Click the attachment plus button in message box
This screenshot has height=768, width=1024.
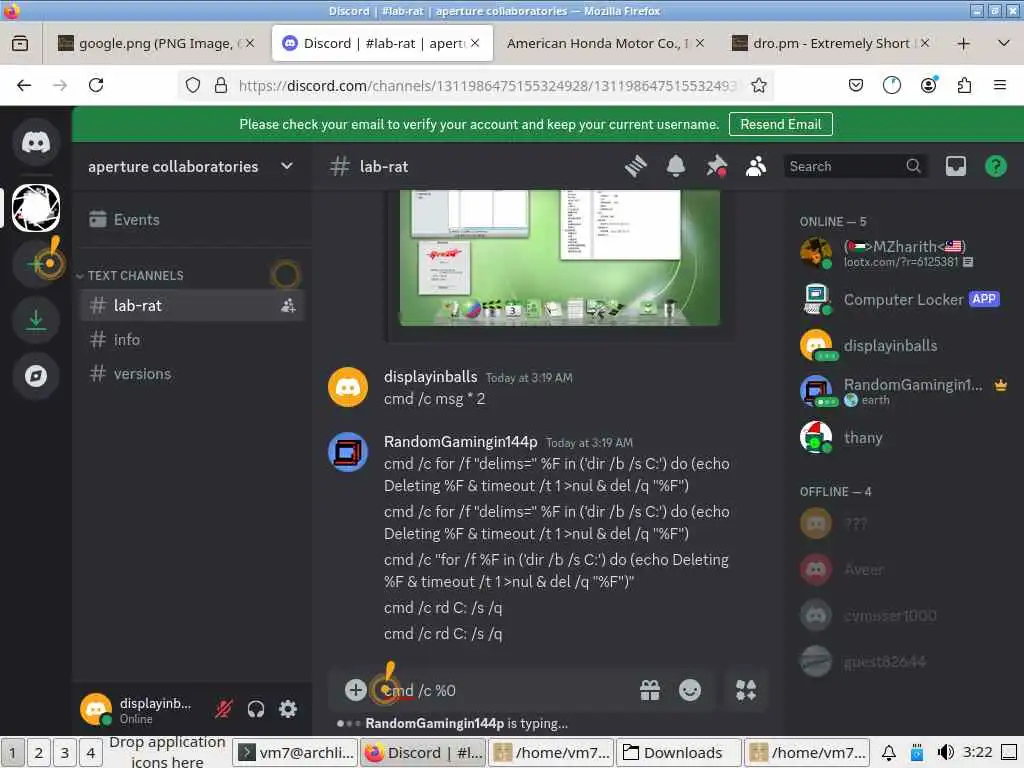tap(355, 690)
